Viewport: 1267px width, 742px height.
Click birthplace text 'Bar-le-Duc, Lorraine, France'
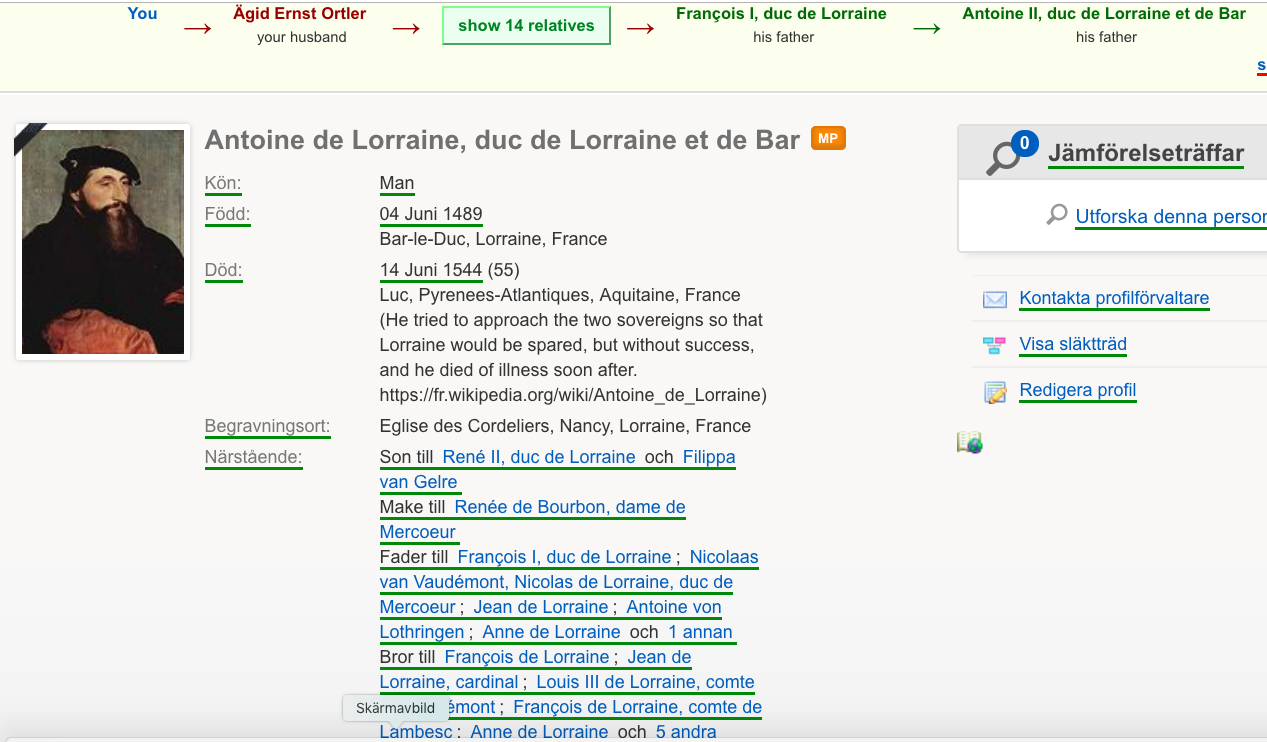tap(493, 239)
